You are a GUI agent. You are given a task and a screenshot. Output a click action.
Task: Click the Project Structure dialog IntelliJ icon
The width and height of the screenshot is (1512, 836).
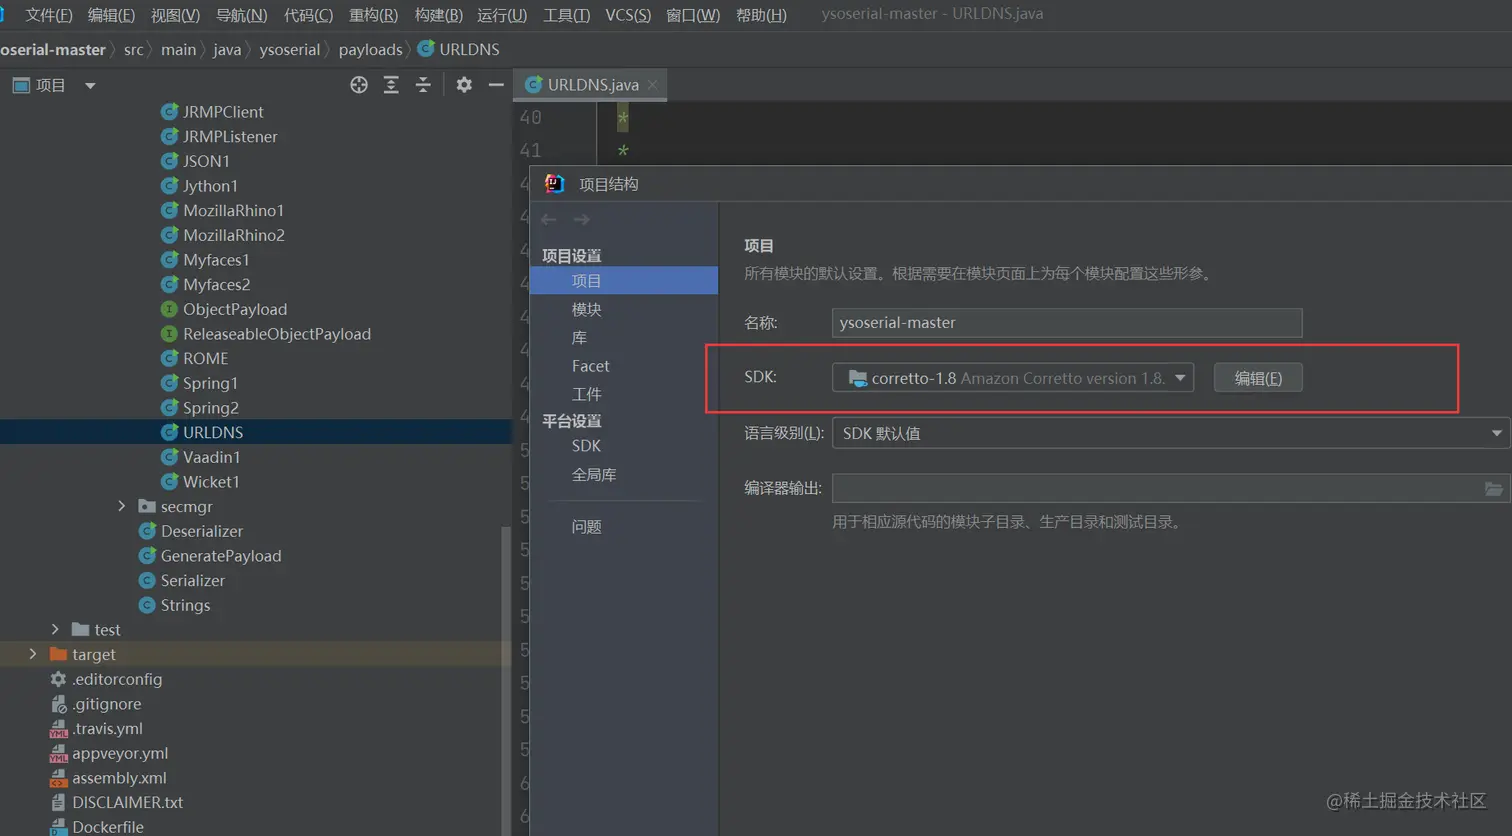click(x=554, y=183)
